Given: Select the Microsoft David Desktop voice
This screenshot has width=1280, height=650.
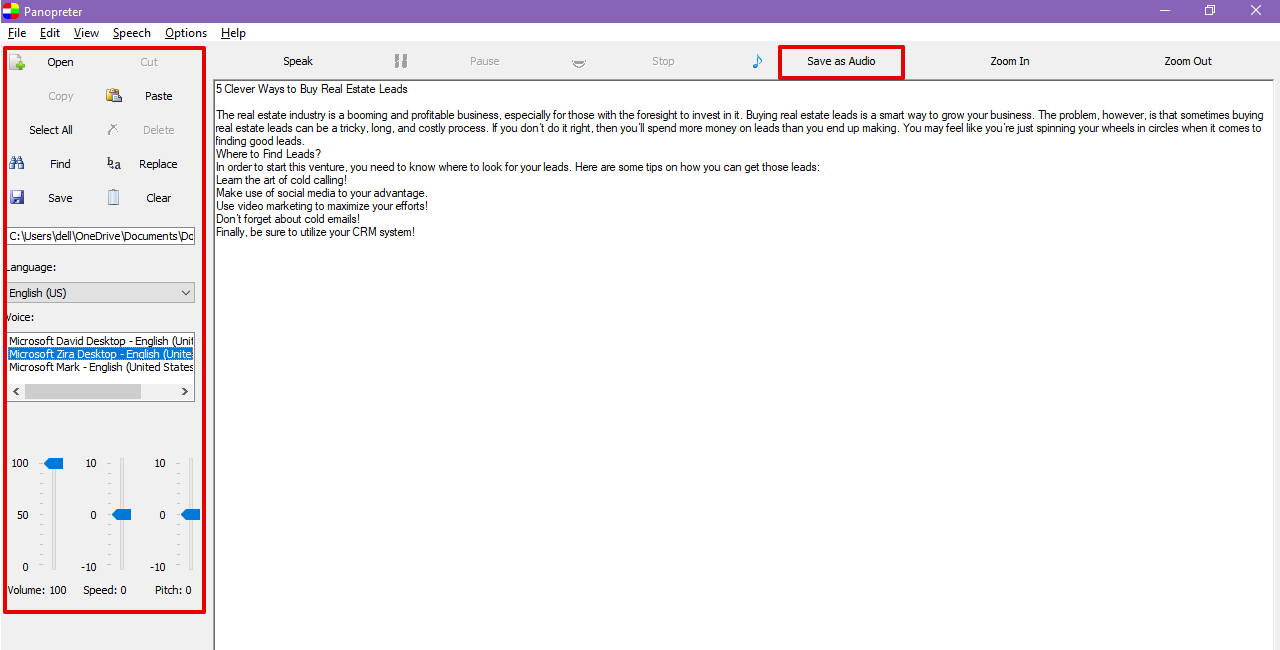Looking at the screenshot, I should (101, 341).
